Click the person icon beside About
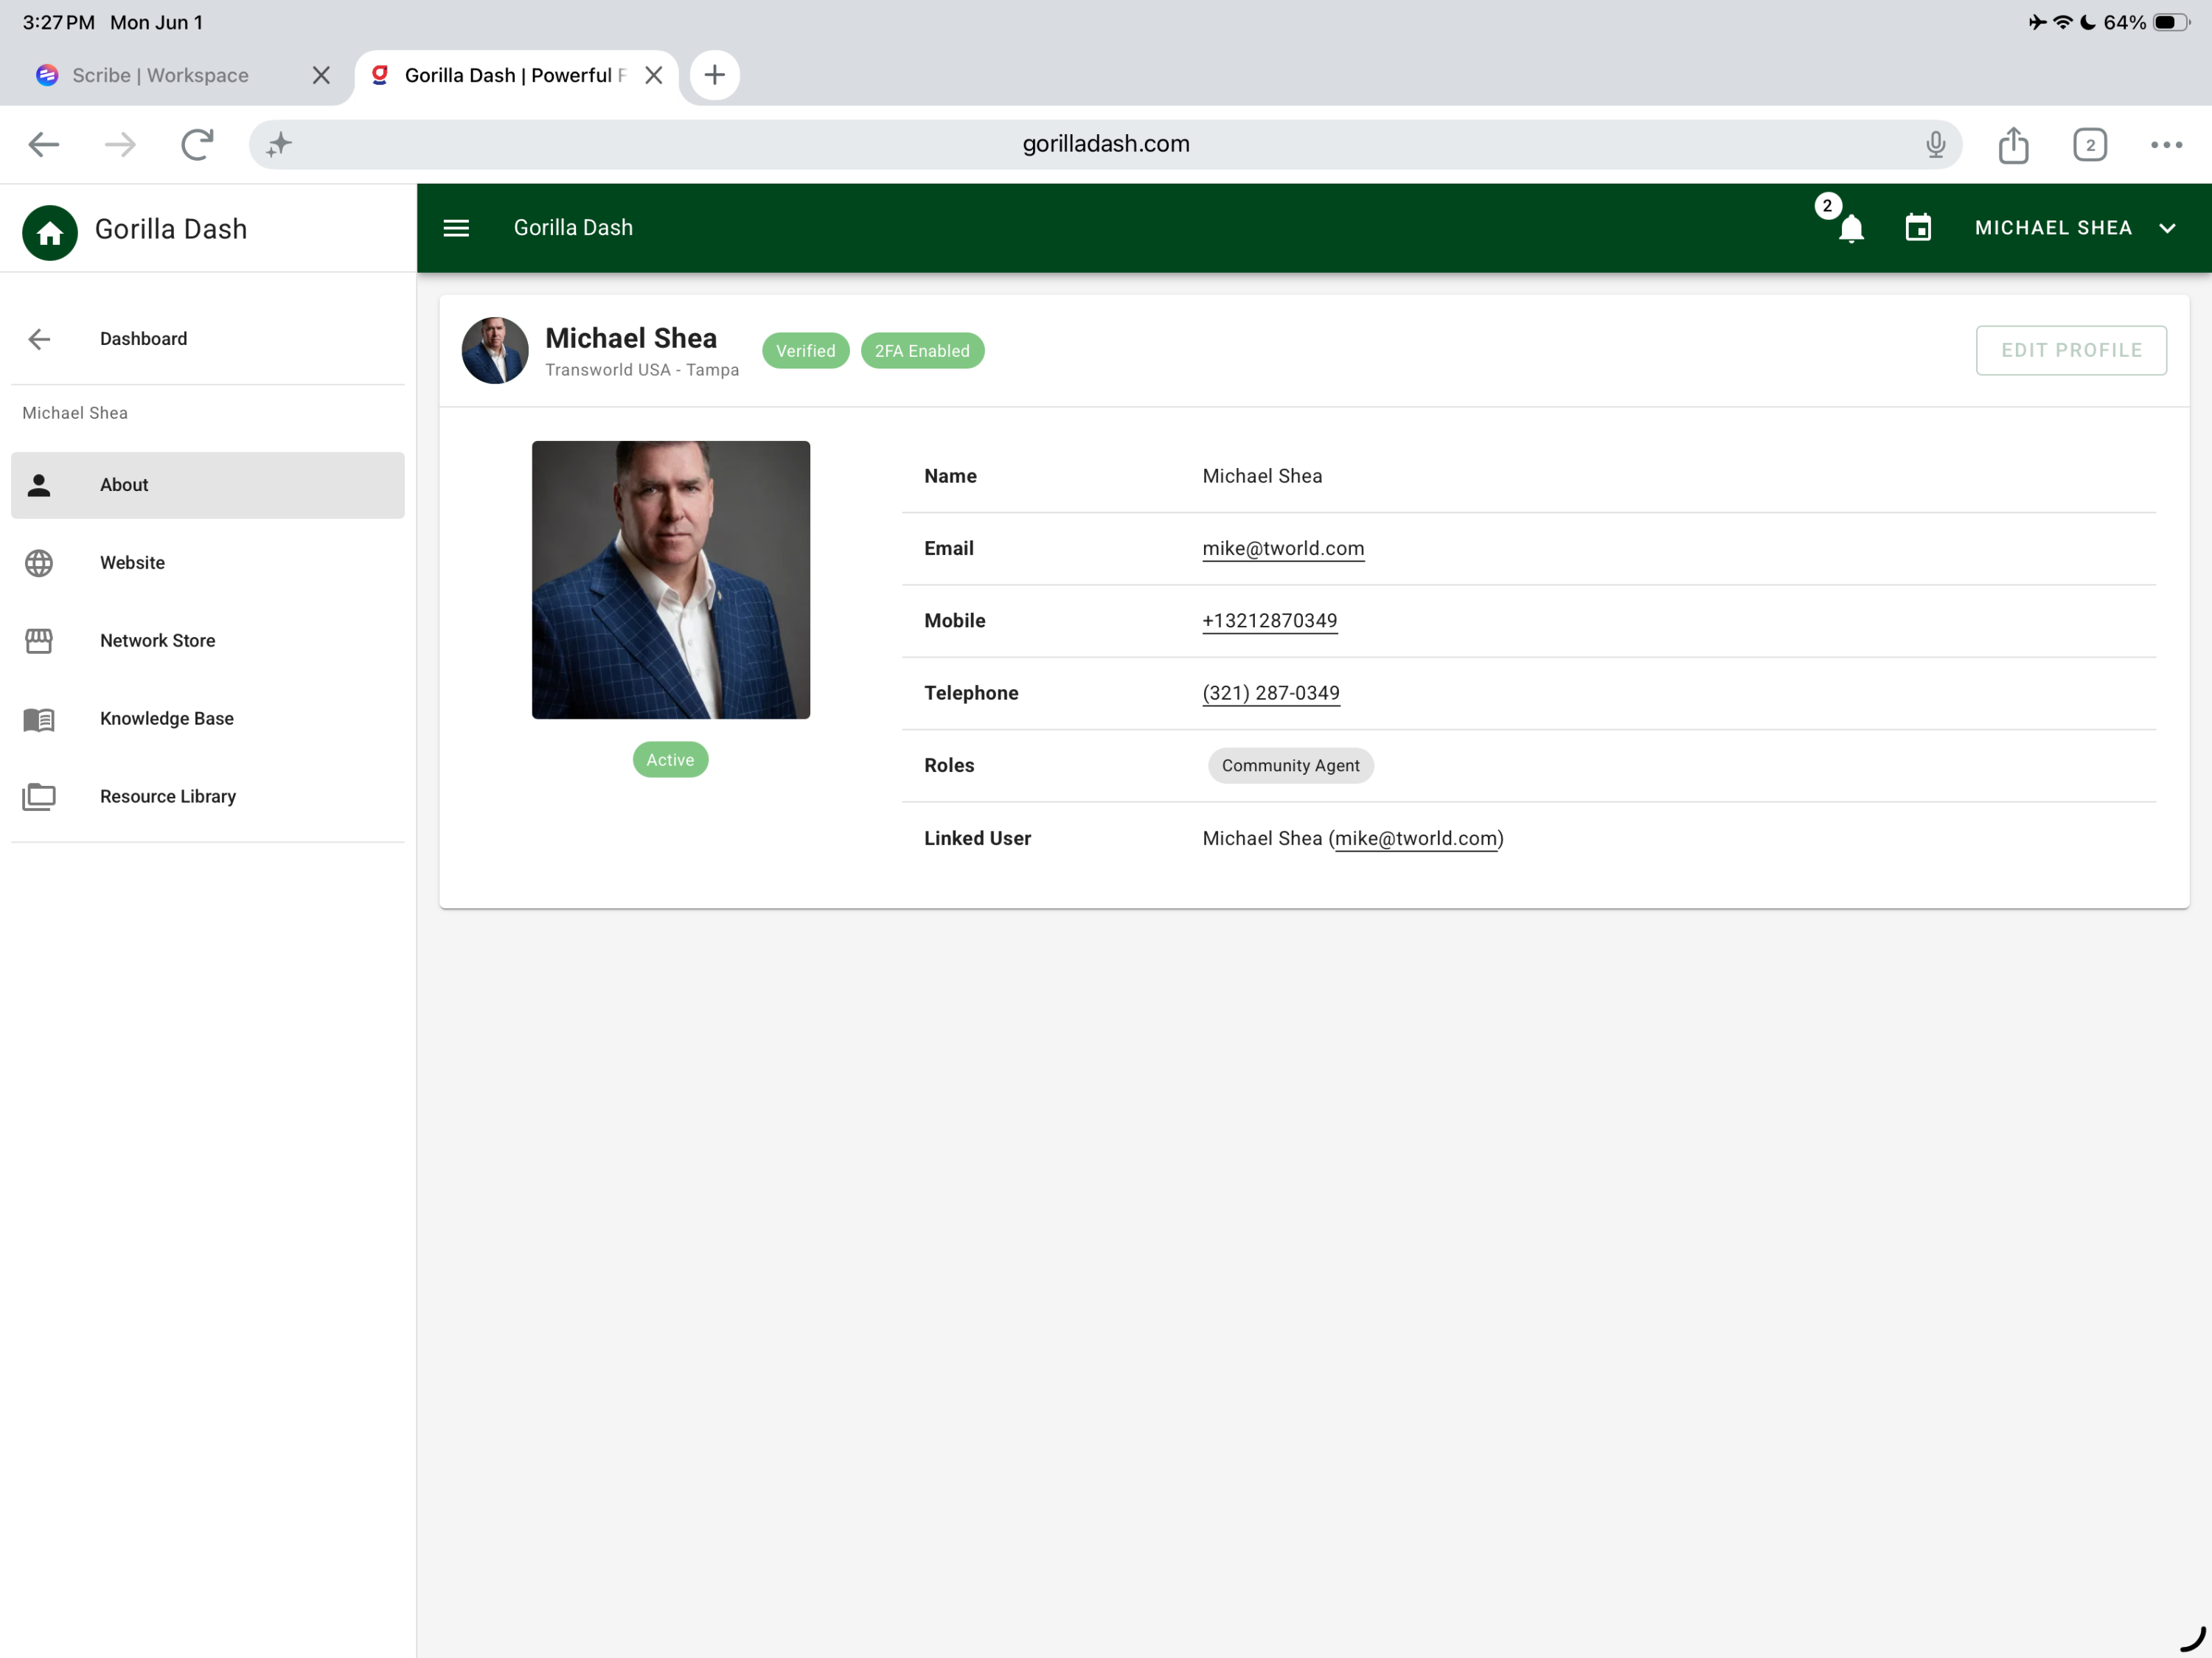2212x1658 pixels. (39, 485)
